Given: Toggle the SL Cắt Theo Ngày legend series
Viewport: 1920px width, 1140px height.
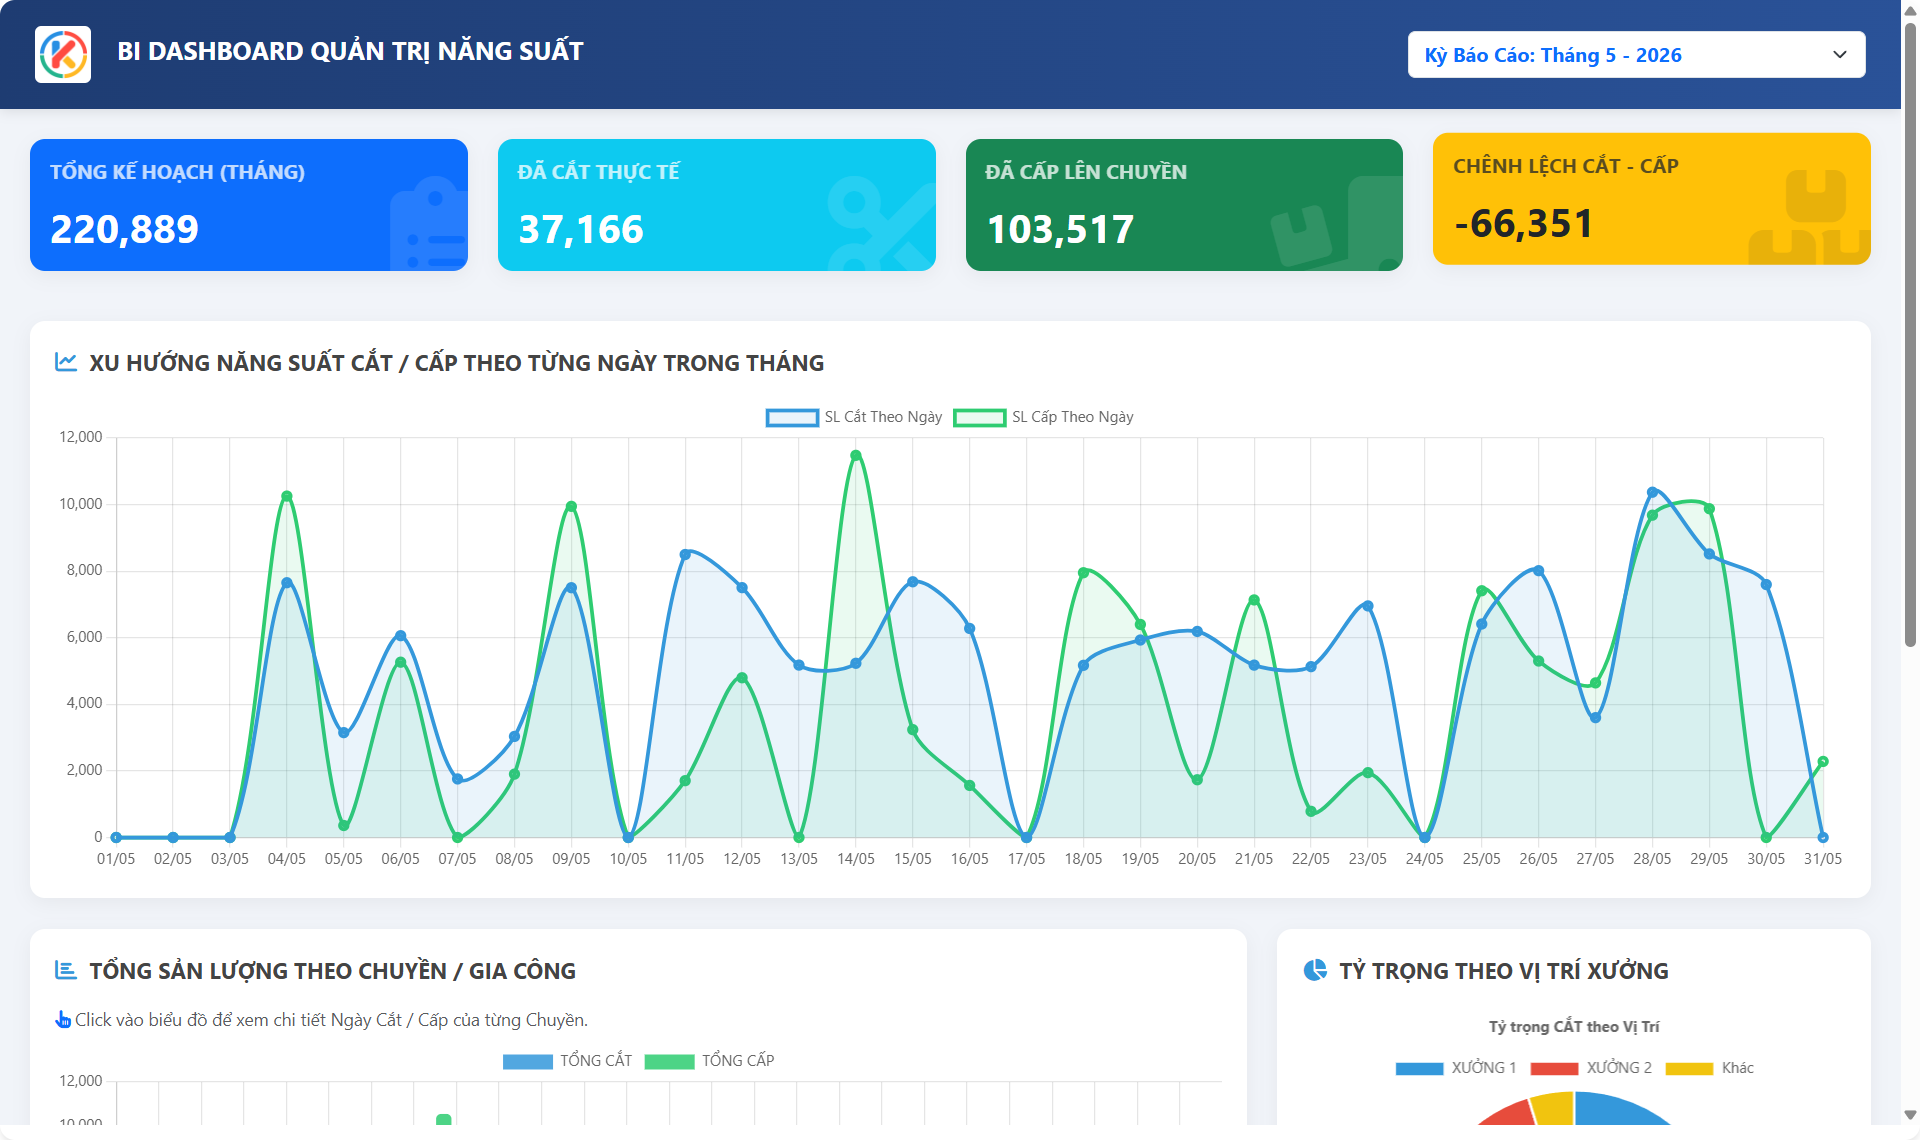Looking at the screenshot, I should click(854, 417).
